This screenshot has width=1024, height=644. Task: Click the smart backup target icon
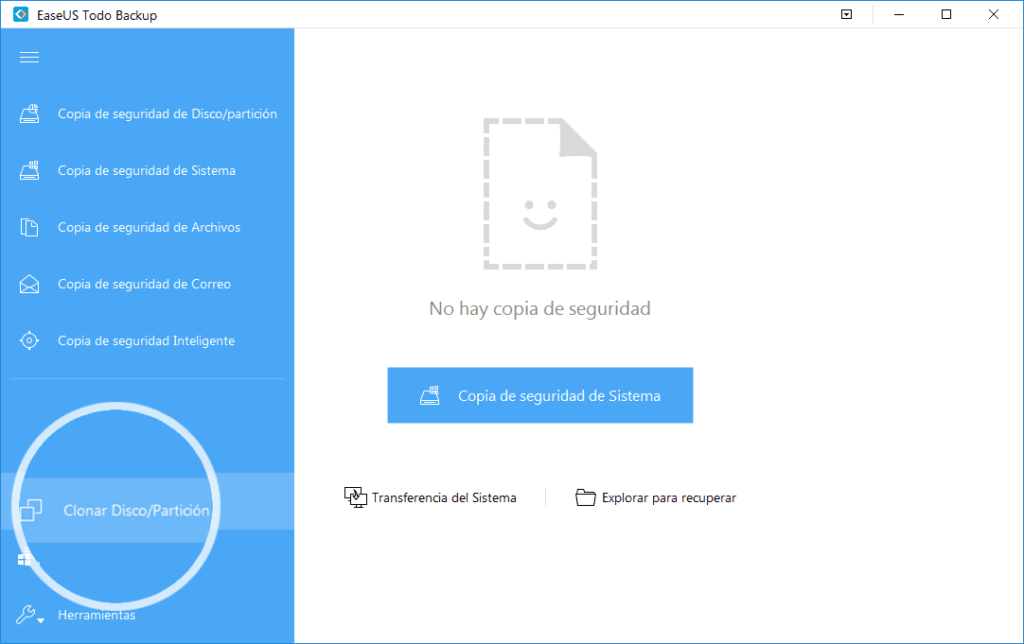[x=30, y=341]
